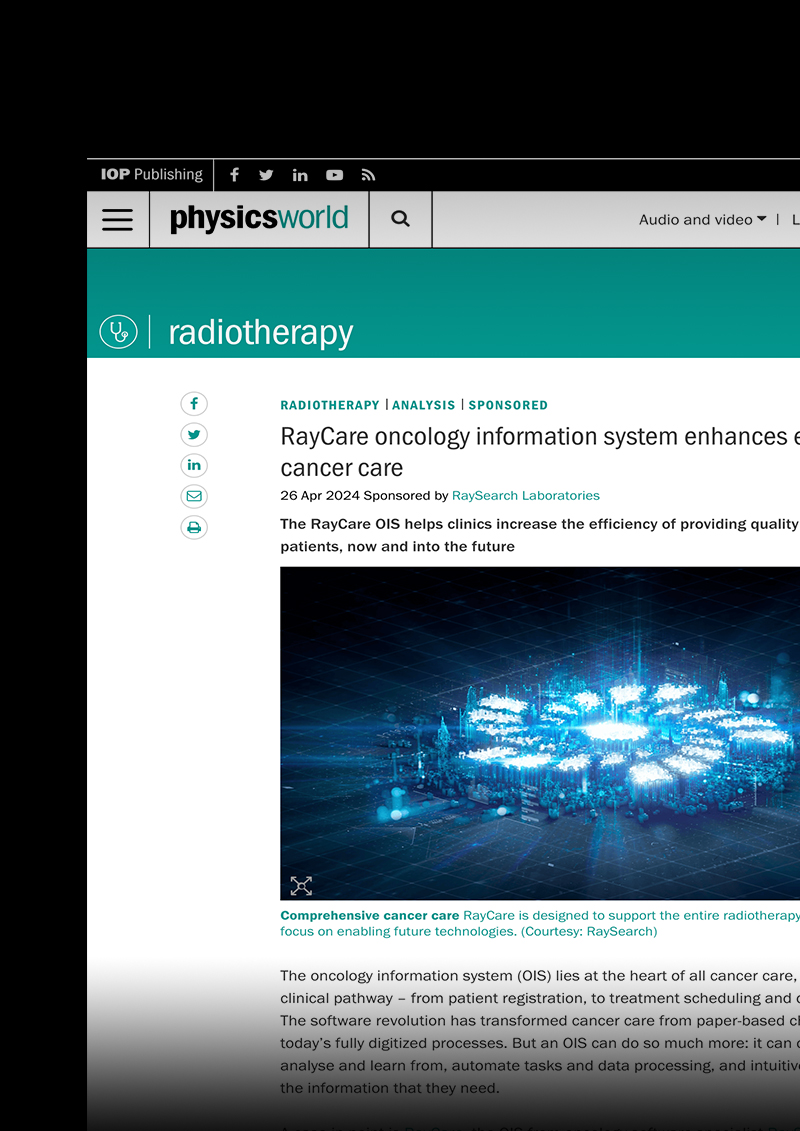
Task: Open Twitter link in top bar
Action: pyautogui.click(x=266, y=175)
